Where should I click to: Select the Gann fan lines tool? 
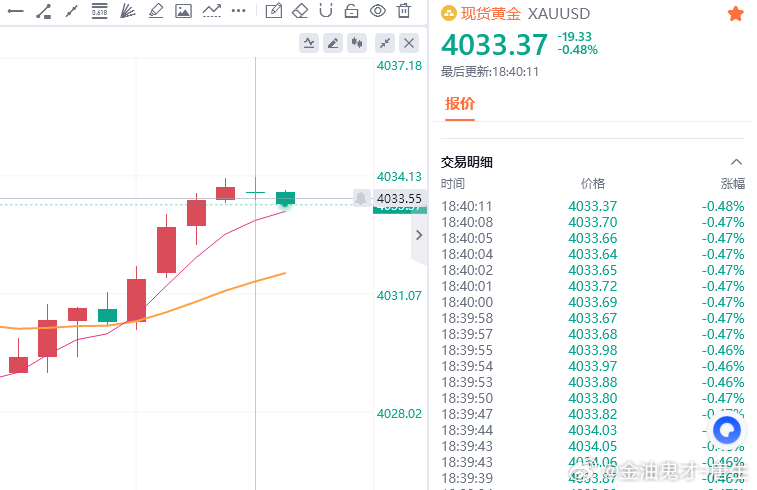(127, 11)
